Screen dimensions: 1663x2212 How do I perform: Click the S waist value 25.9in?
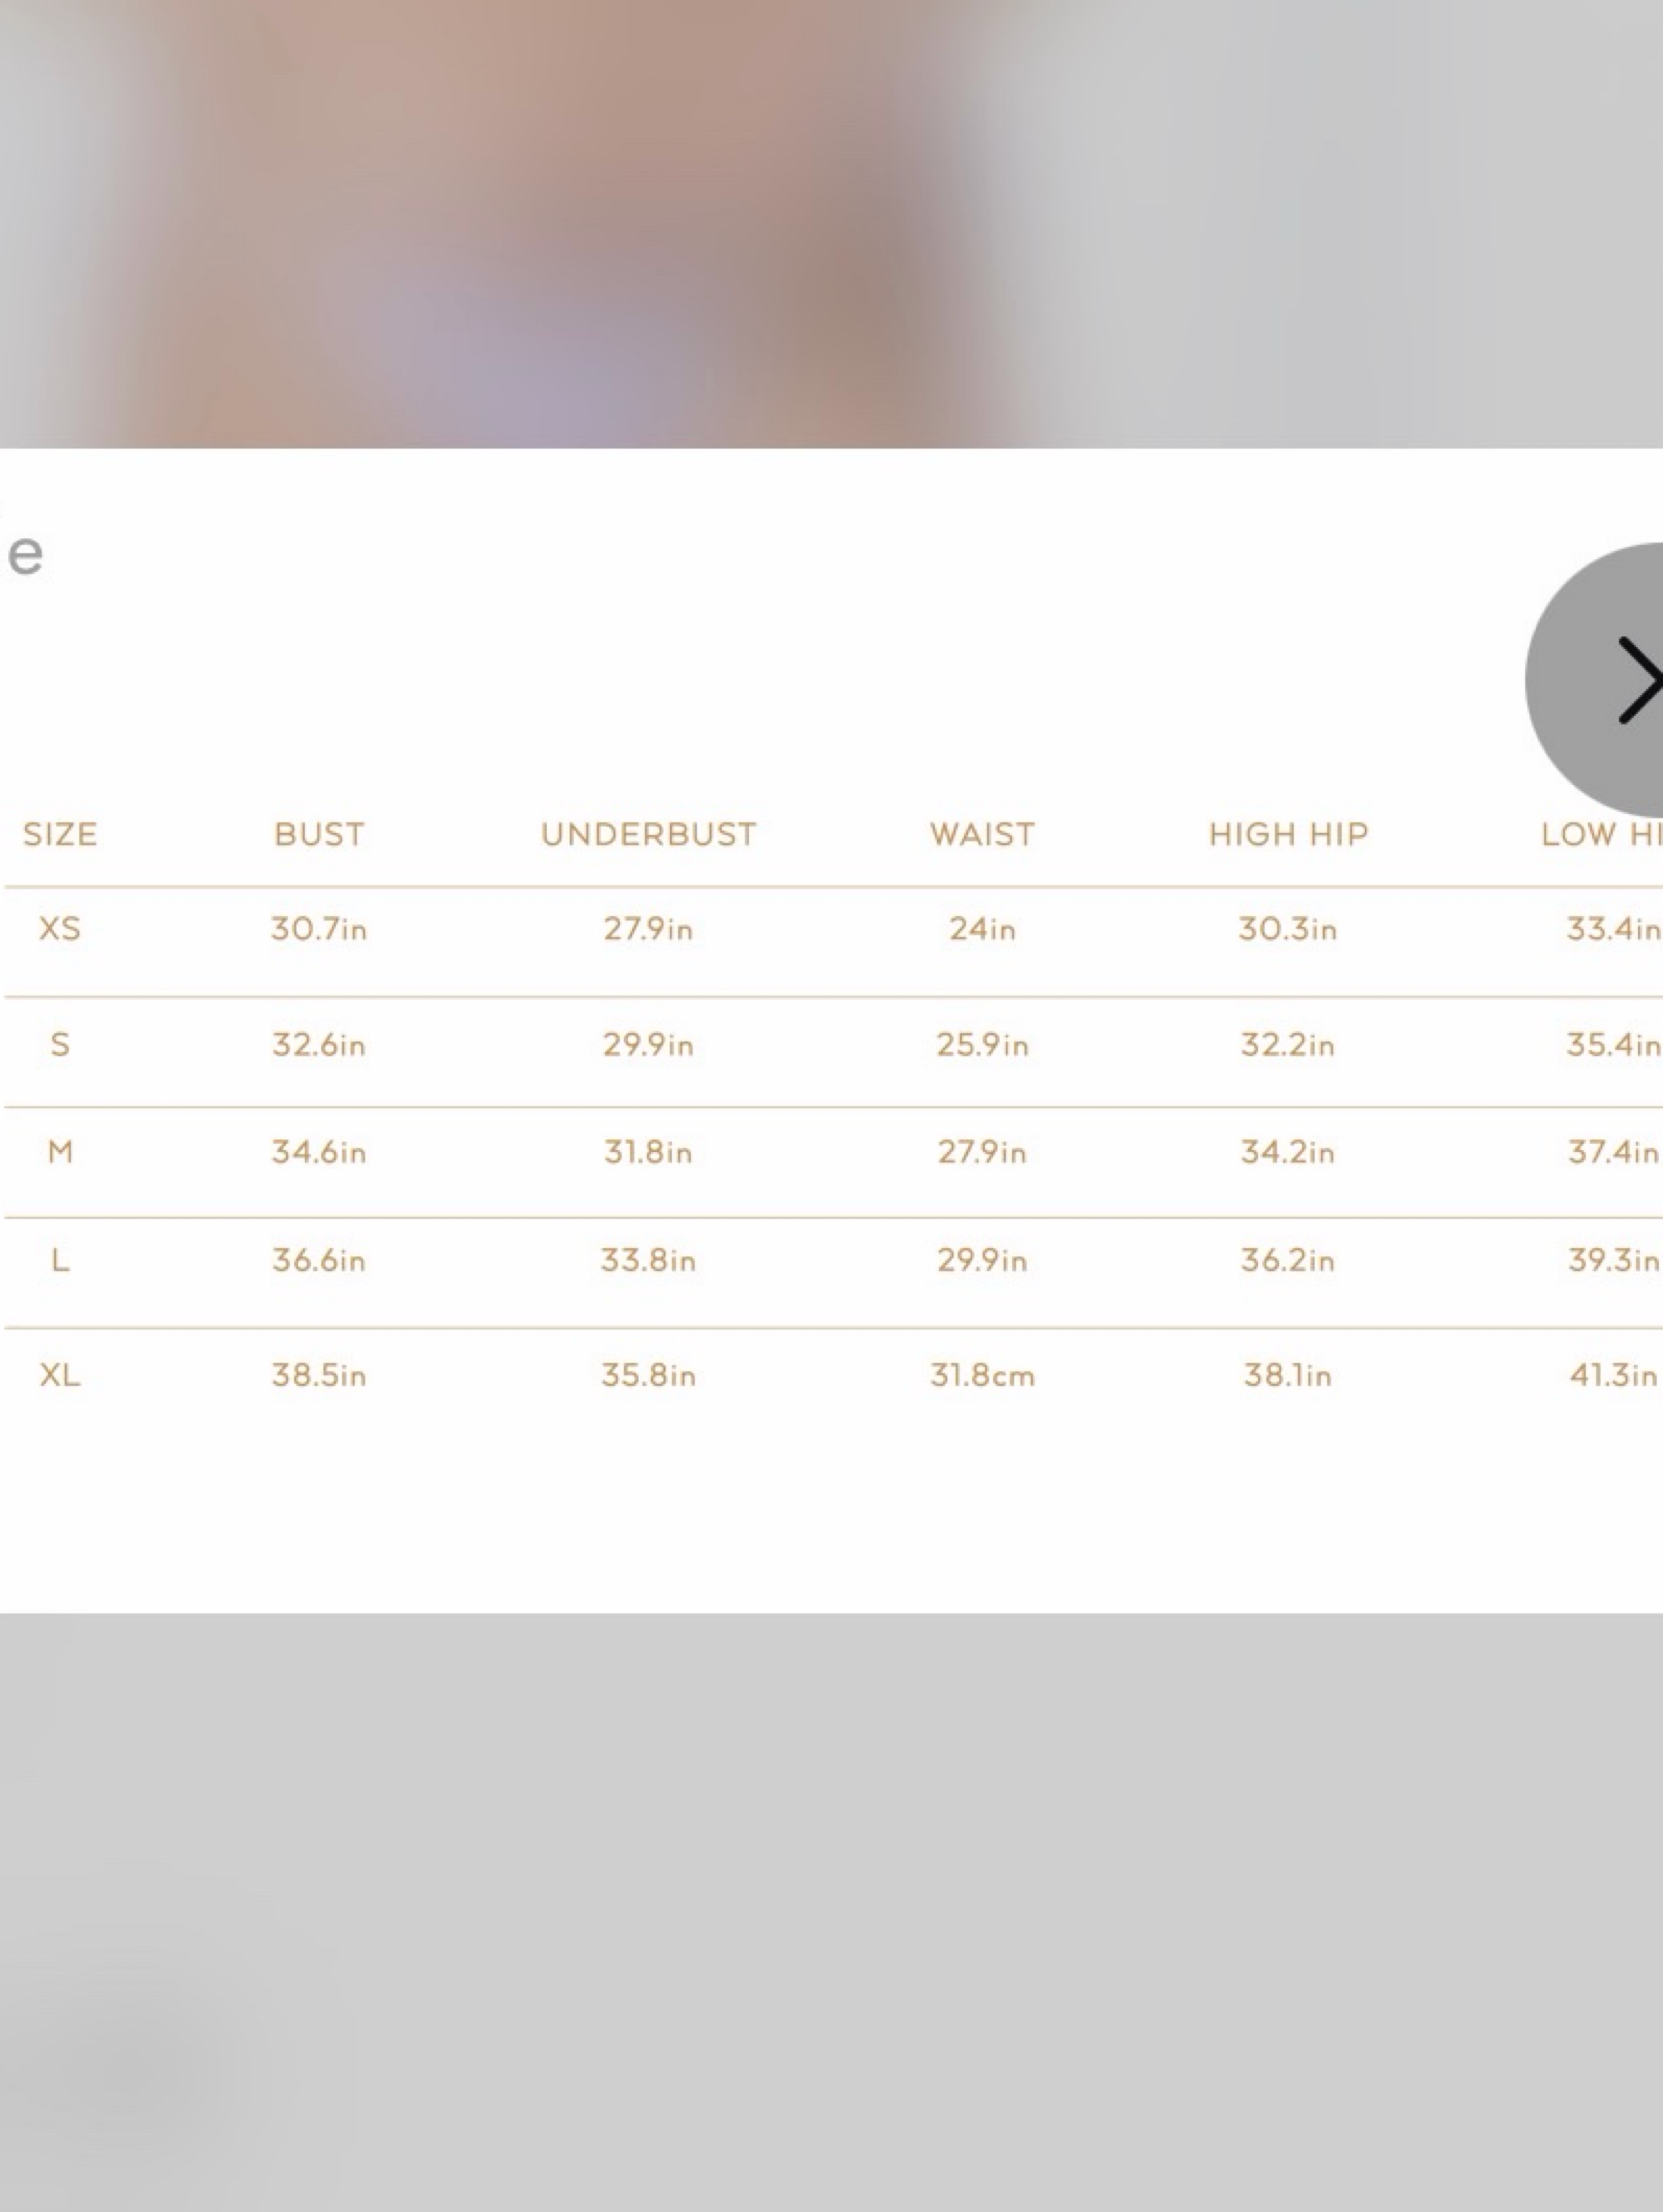click(x=982, y=1045)
